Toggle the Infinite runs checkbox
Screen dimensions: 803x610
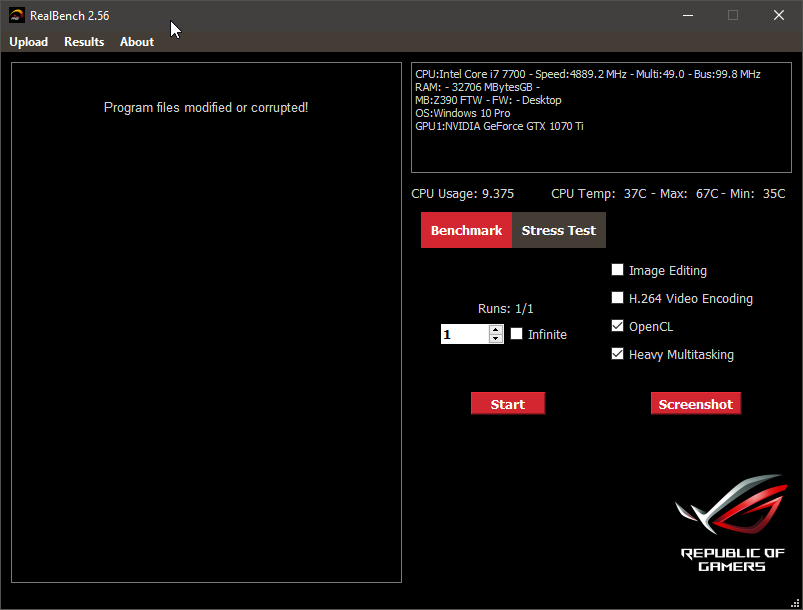[517, 334]
